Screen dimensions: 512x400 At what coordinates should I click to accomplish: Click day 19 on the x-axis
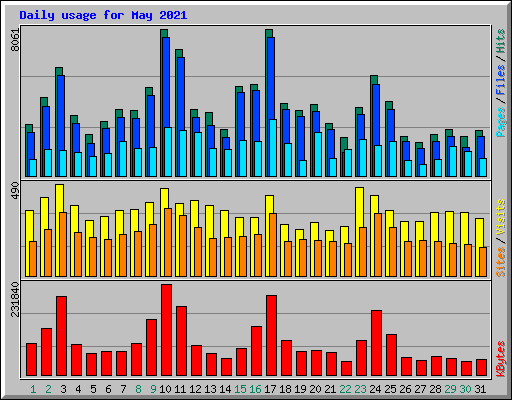pyautogui.click(x=300, y=389)
